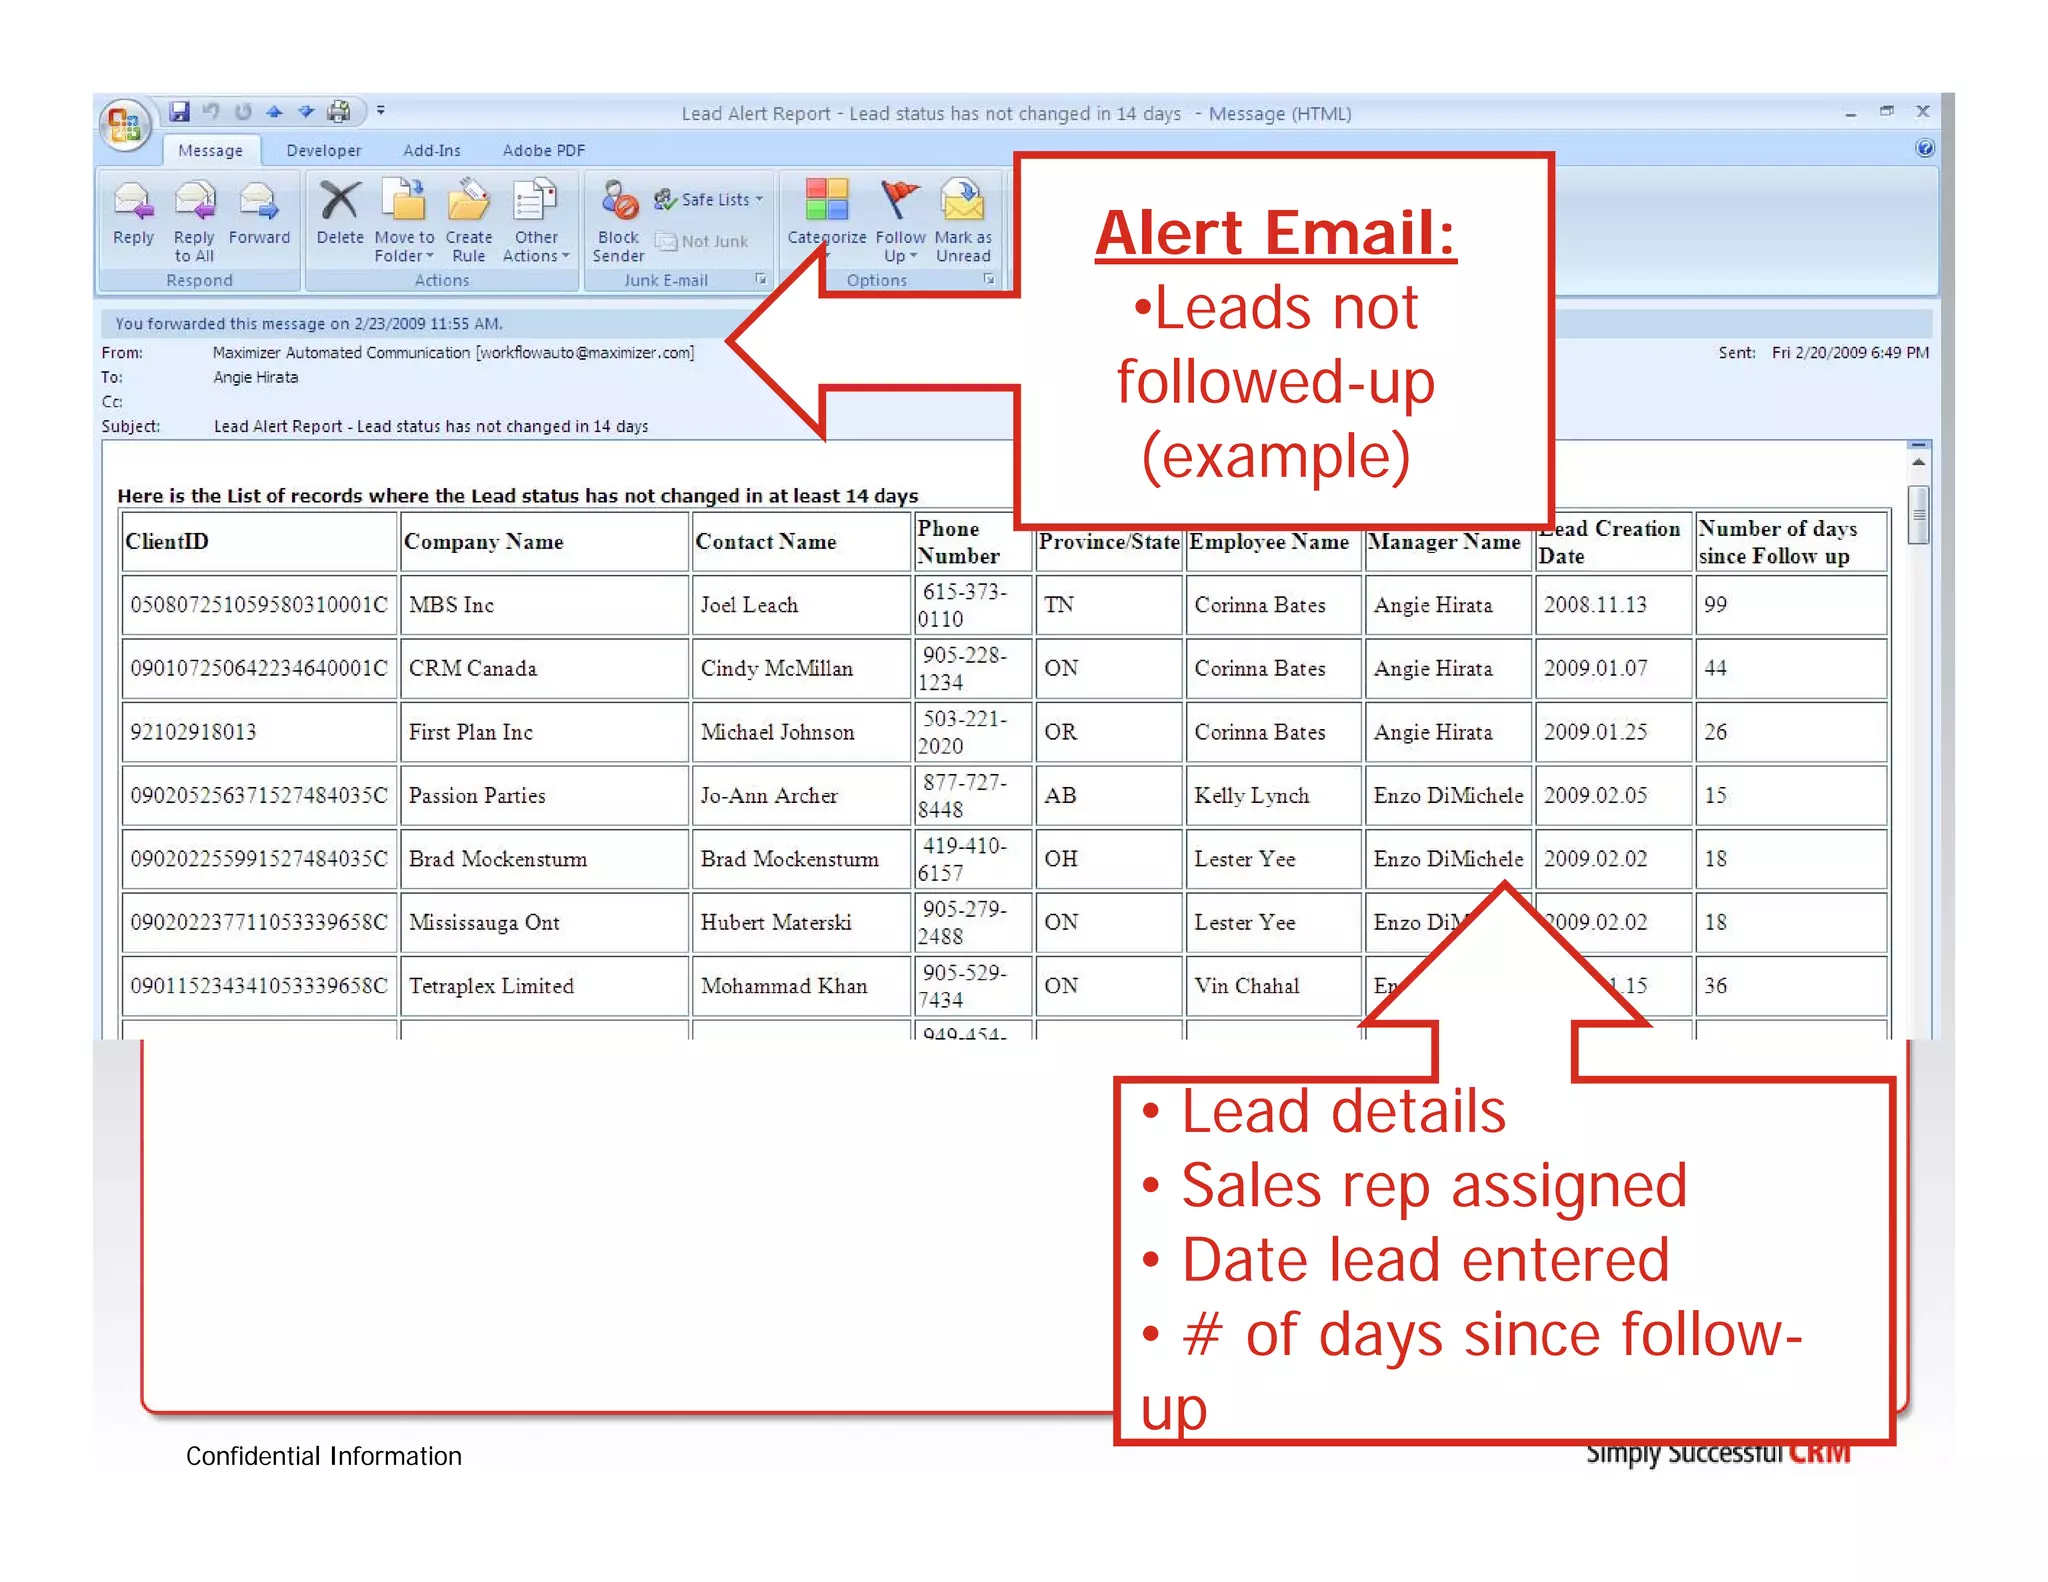The height and width of the screenshot is (1582, 2048).
Task: Click the Add-Ins ribbon tab
Action: [431, 151]
